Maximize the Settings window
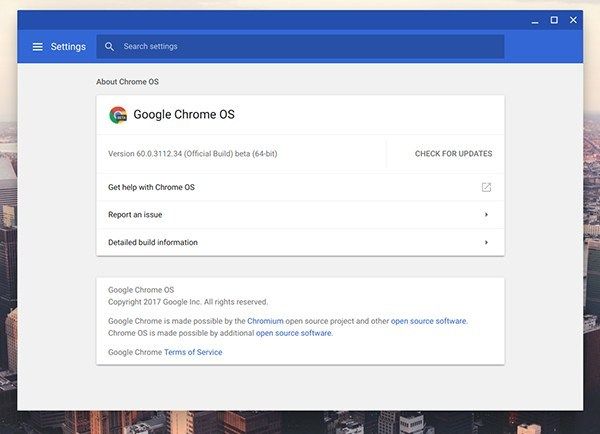 click(x=554, y=20)
